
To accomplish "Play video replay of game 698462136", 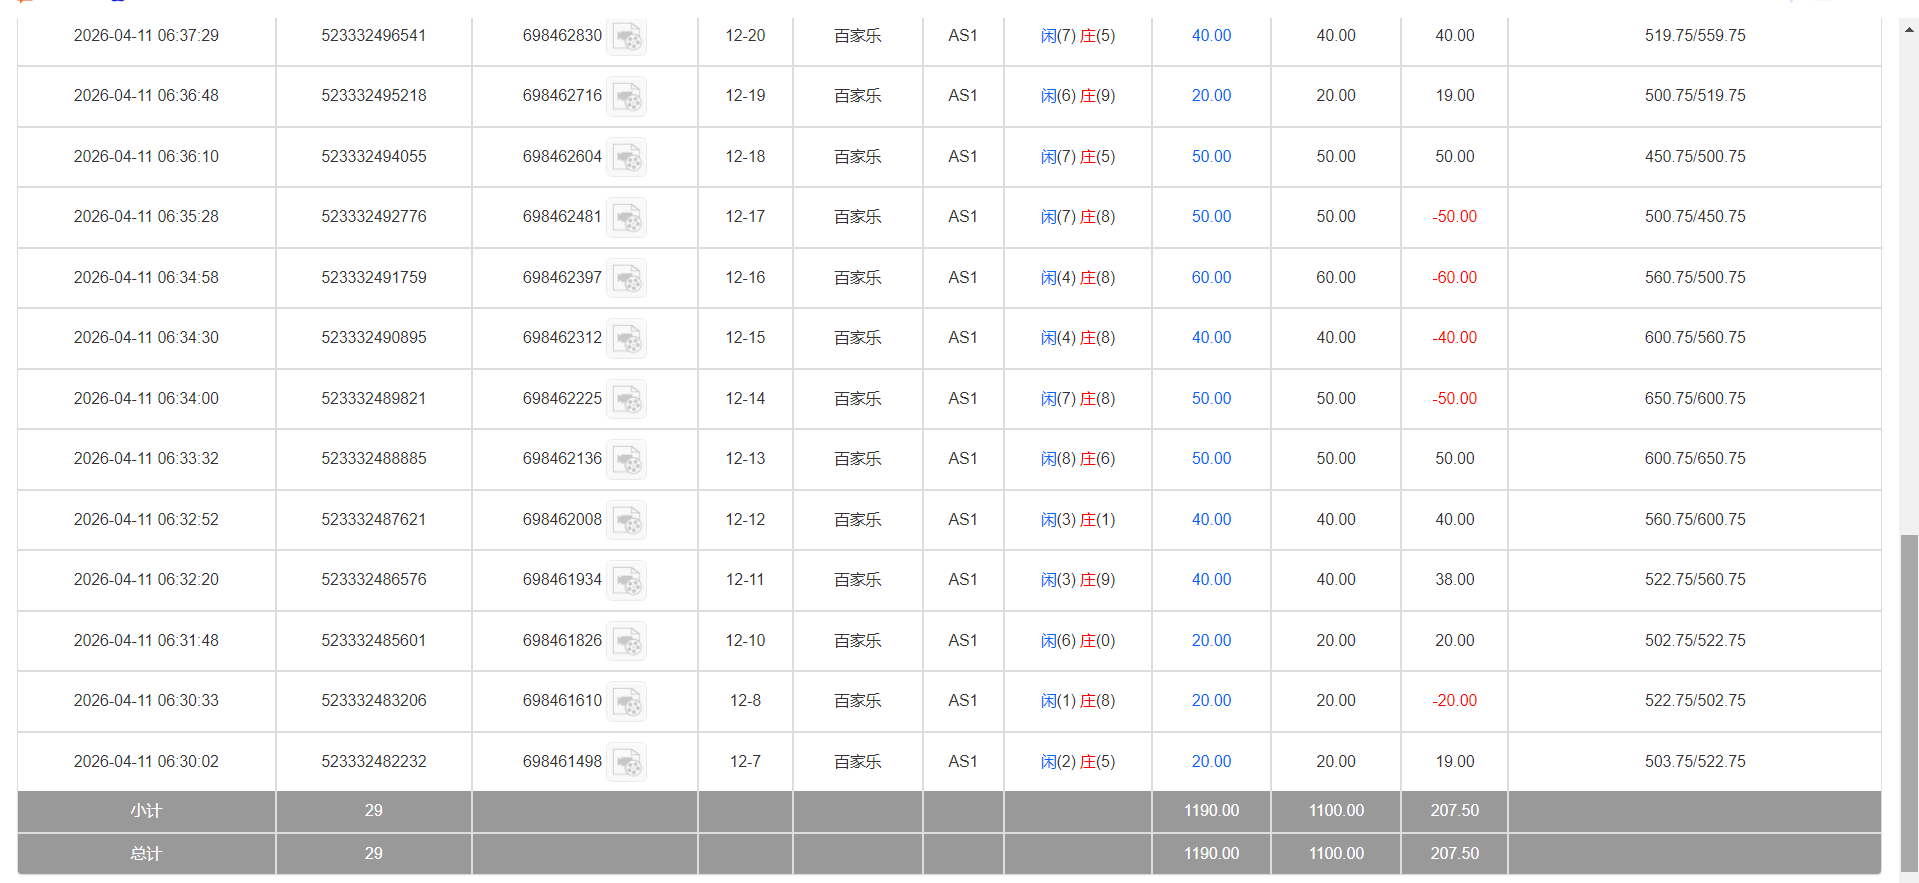I will [x=627, y=460].
